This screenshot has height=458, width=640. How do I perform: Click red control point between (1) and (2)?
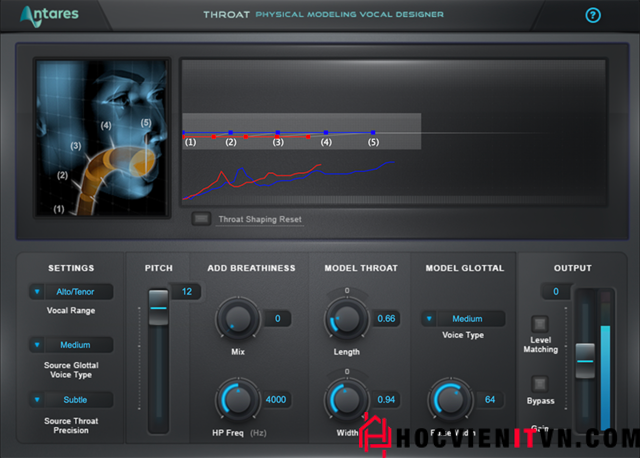tap(214, 137)
